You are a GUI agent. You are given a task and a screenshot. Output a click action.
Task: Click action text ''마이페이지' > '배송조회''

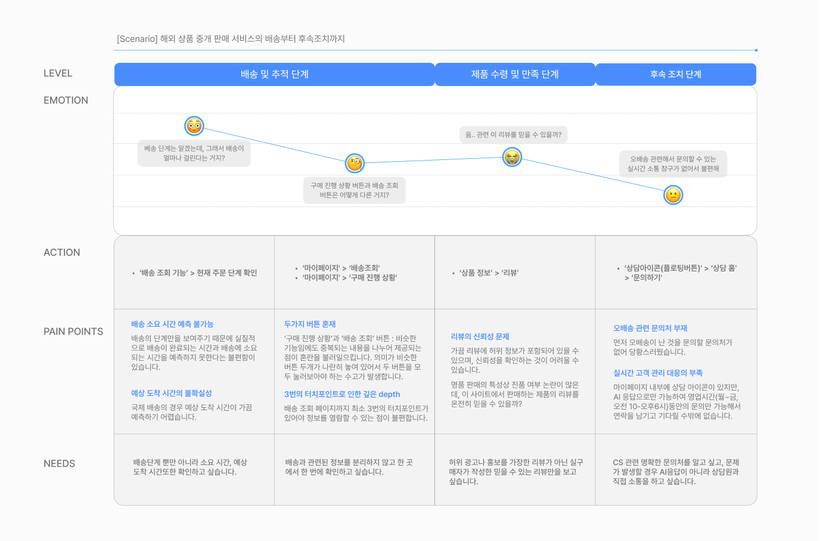[x=341, y=268]
